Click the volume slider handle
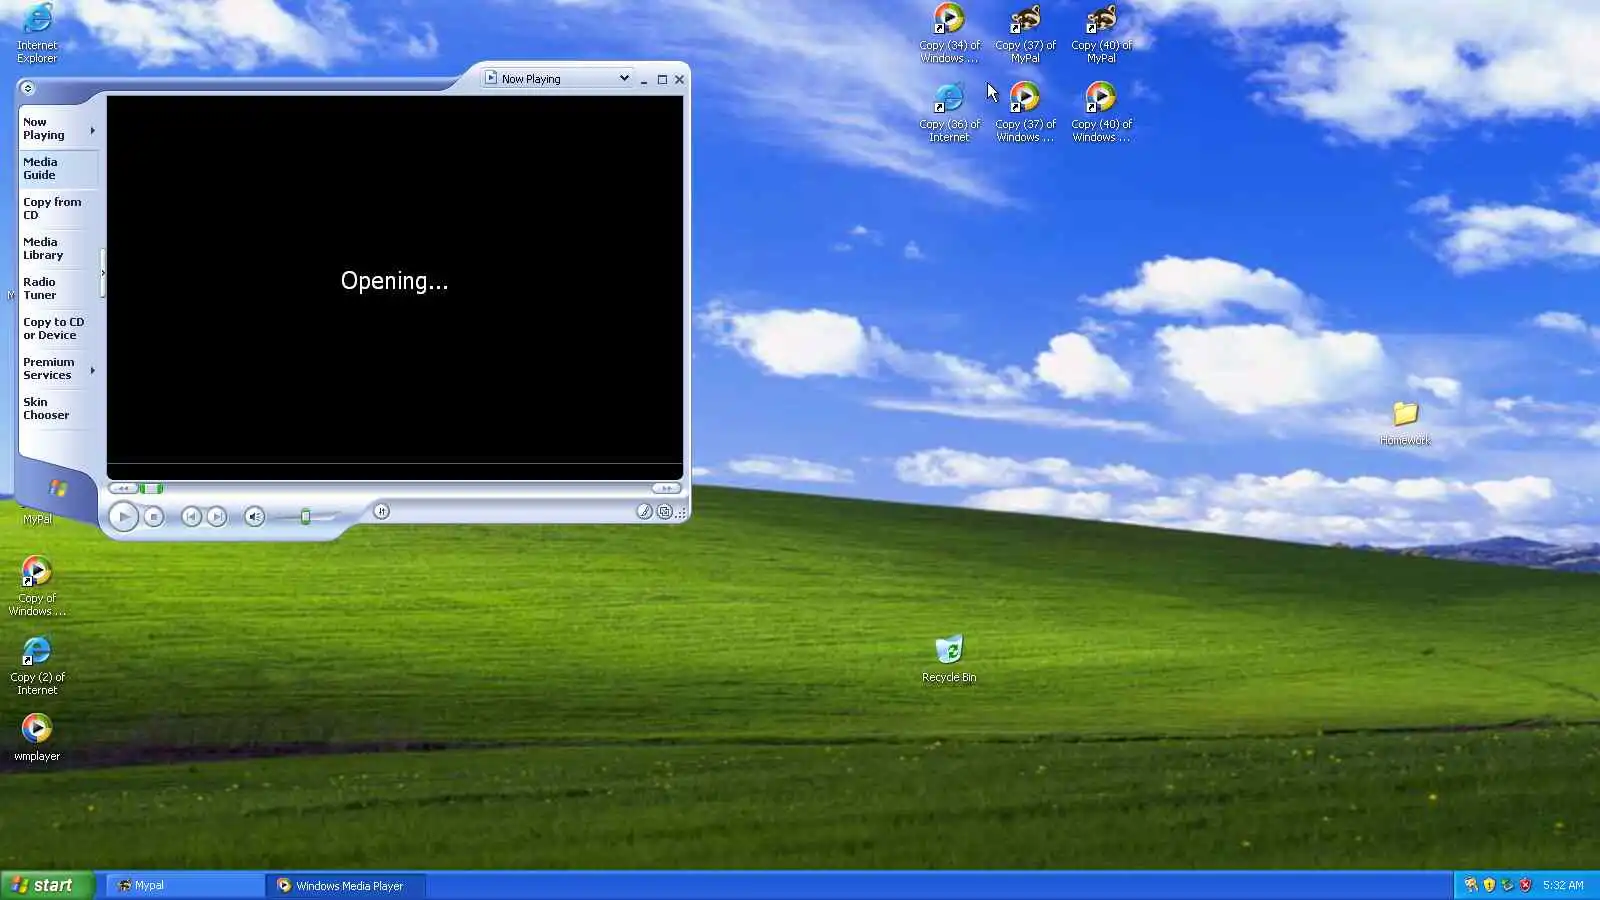 [x=306, y=517]
